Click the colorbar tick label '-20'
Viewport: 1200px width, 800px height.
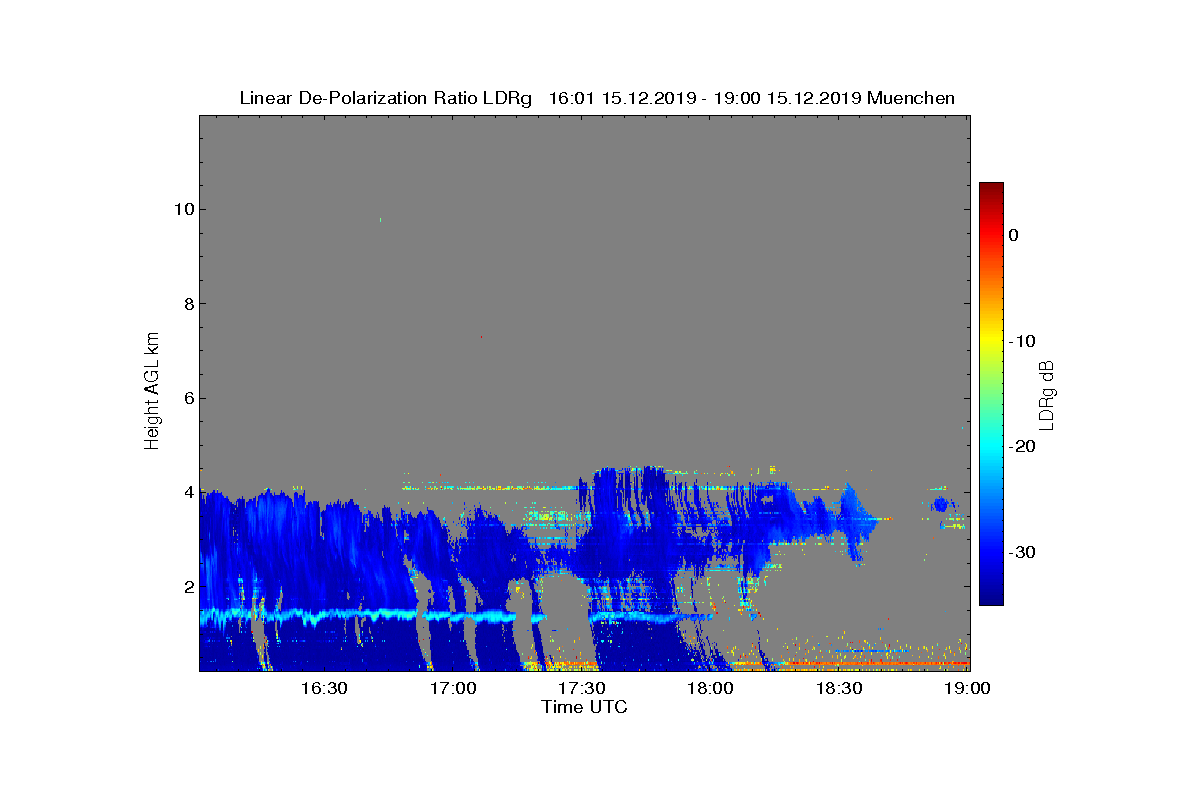click(1021, 447)
